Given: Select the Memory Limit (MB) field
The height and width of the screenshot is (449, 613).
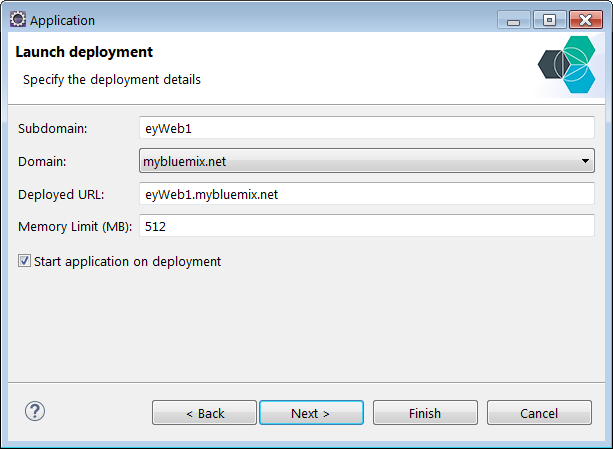Looking at the screenshot, I should coord(367,226).
